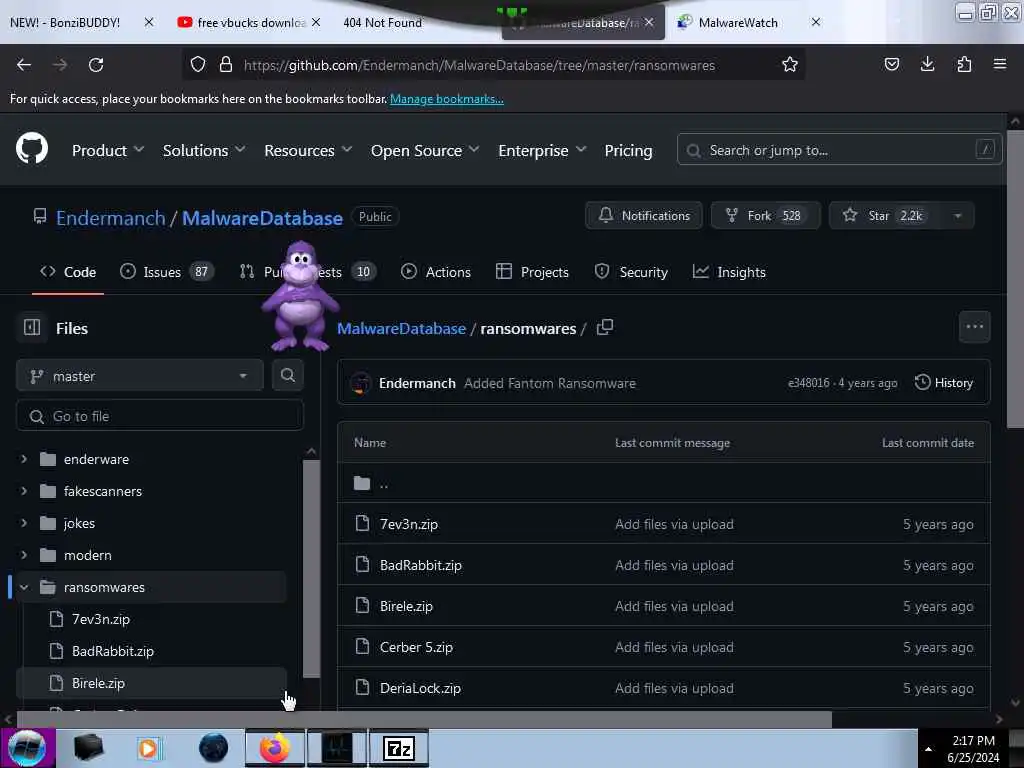Click the black cube taskbar icon
This screenshot has width=1024, height=768.
coord(88,748)
